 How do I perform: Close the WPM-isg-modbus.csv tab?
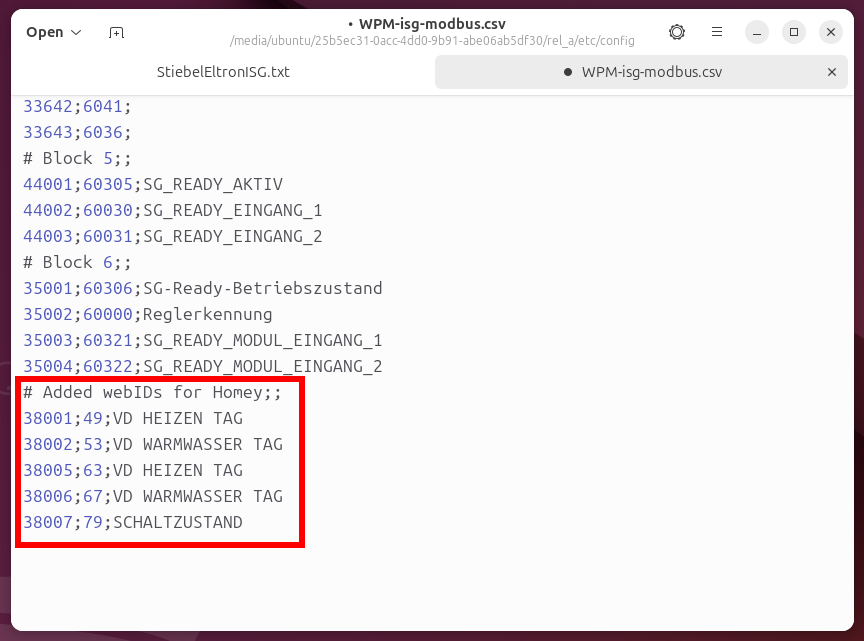831,72
